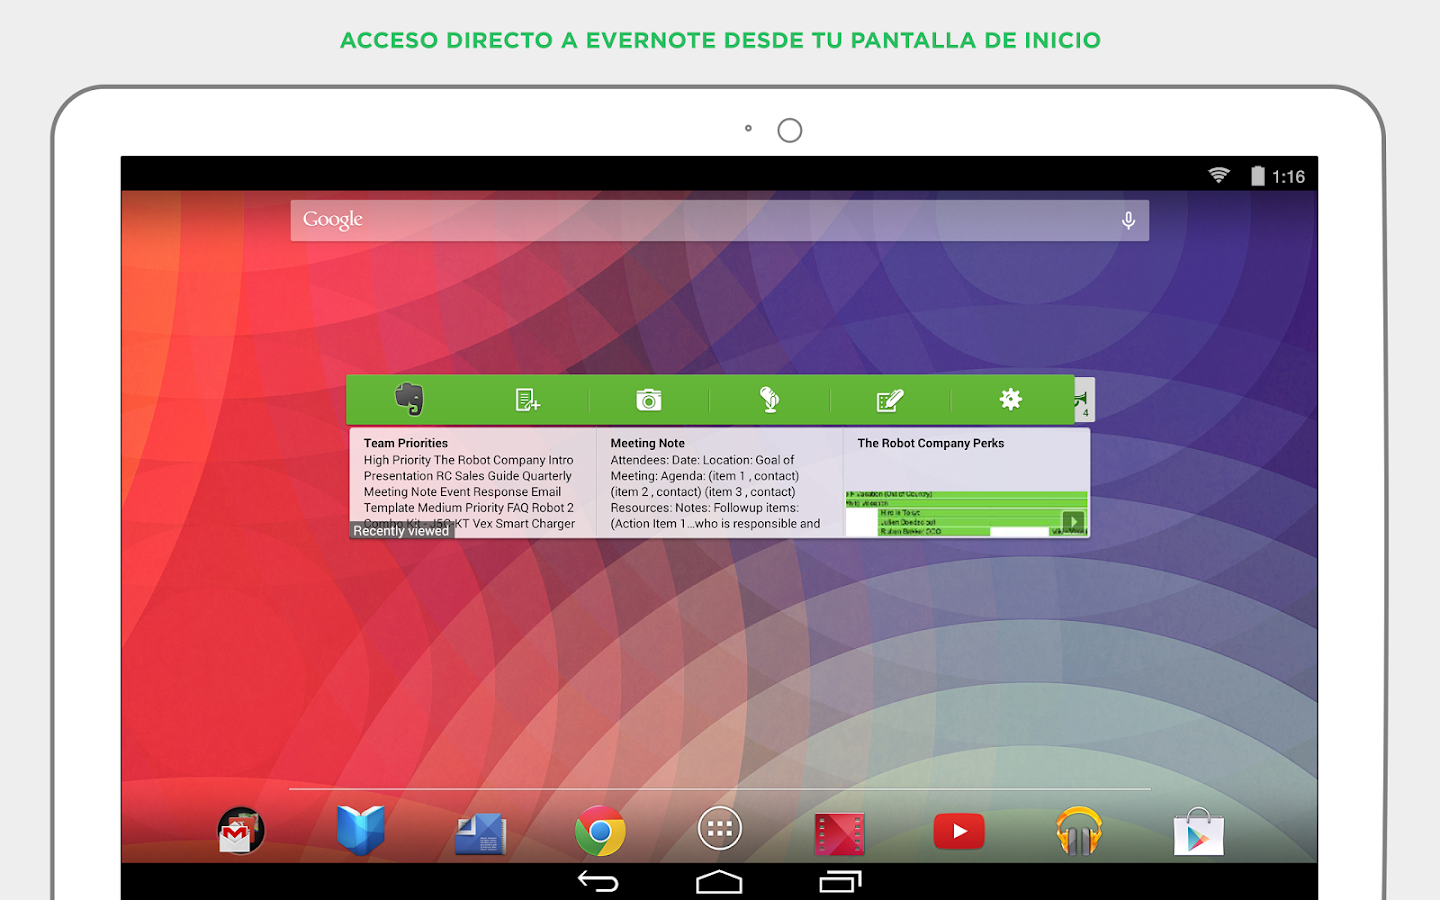Open Google Play Books app
1440x900 pixels.
[361, 831]
